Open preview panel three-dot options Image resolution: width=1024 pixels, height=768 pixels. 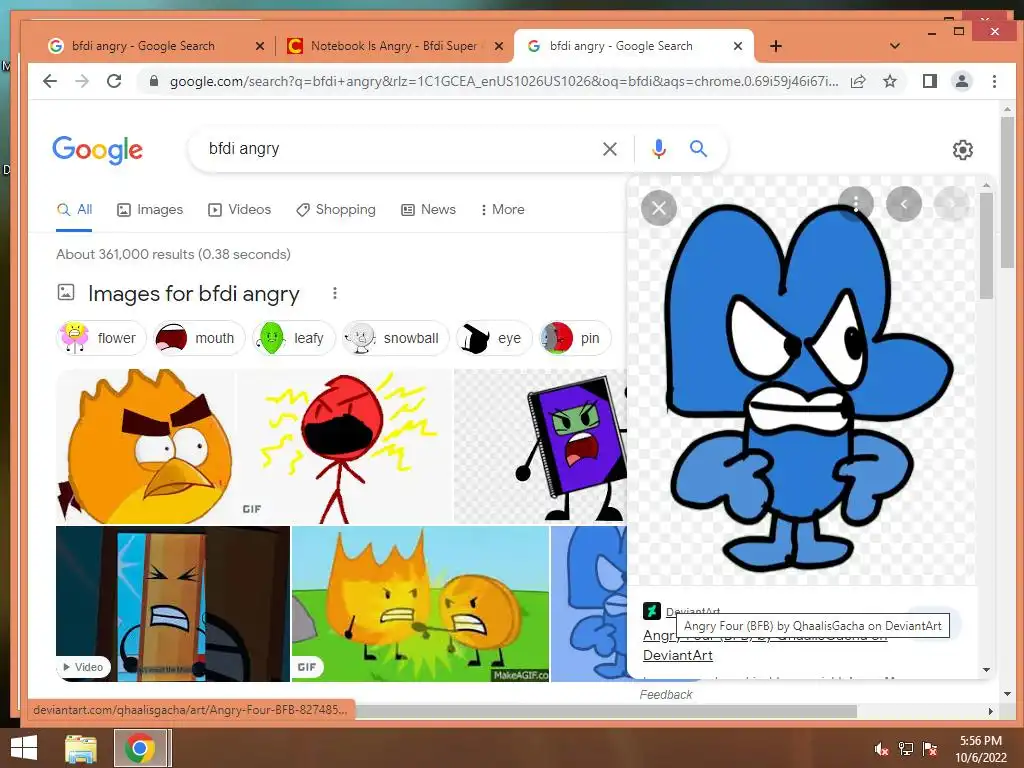[x=856, y=204]
